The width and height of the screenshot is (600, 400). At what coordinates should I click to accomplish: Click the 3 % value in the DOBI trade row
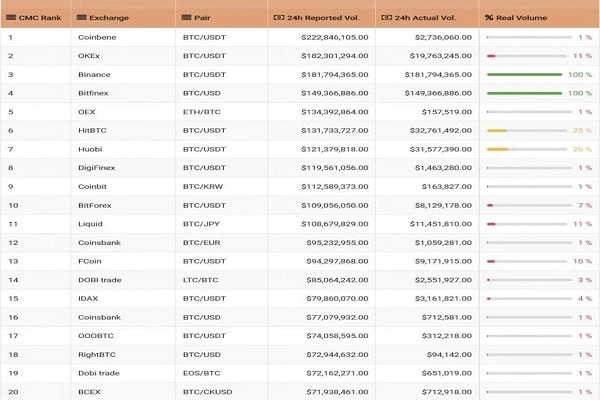(585, 280)
